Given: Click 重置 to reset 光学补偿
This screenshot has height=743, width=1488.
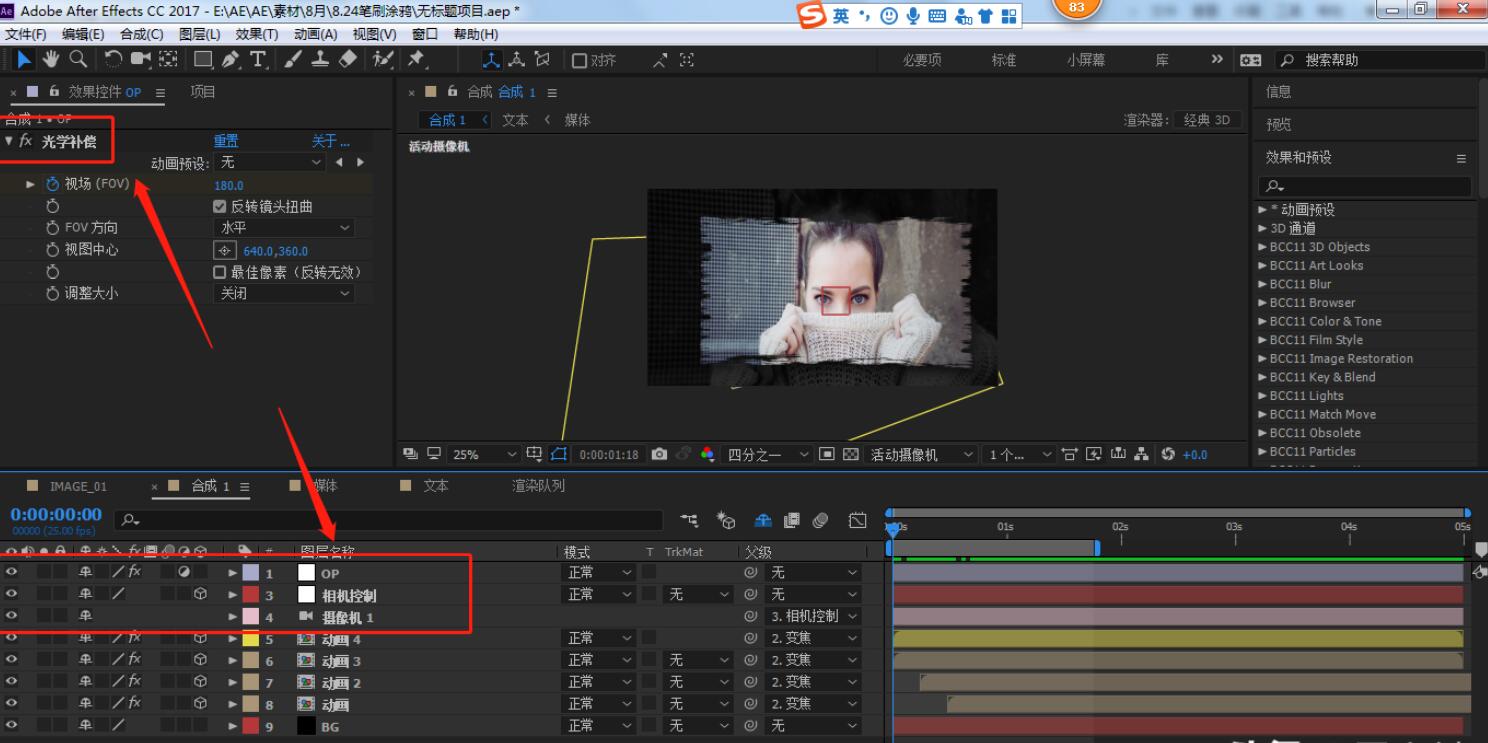Looking at the screenshot, I should (x=226, y=141).
